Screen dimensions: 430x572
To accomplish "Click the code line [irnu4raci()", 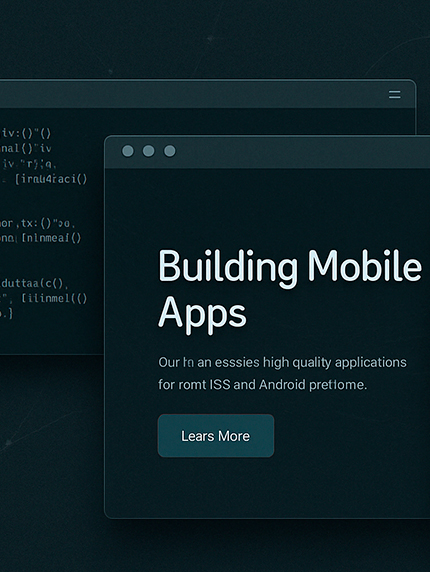I will (51, 179).
